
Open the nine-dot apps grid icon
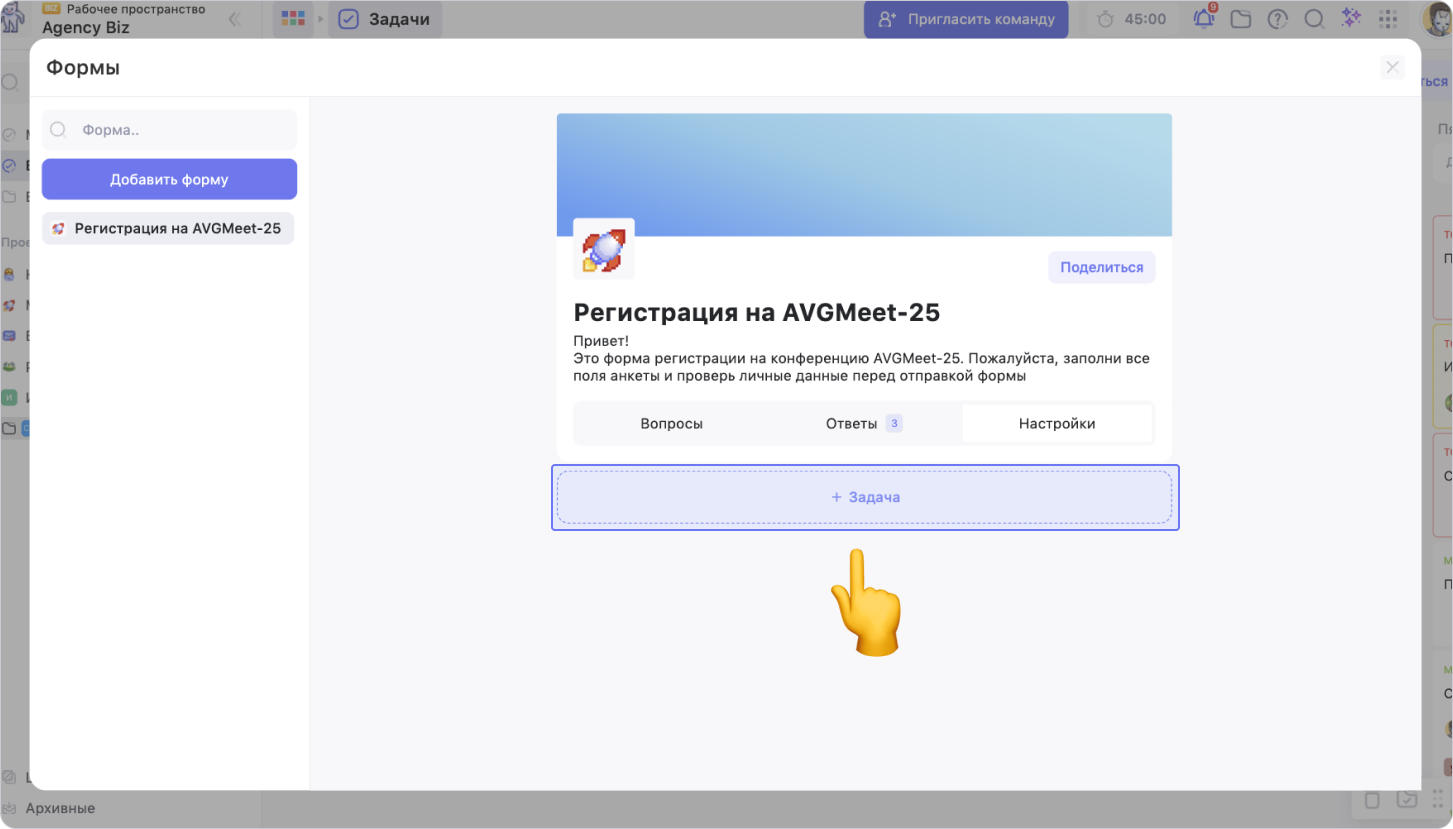point(1388,19)
